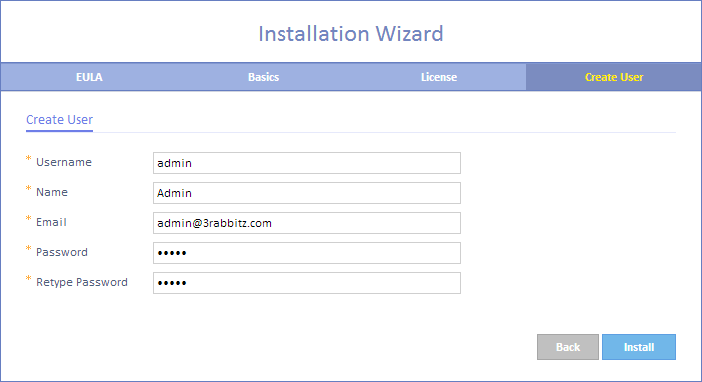Click inside the Password input field

(x=307, y=253)
